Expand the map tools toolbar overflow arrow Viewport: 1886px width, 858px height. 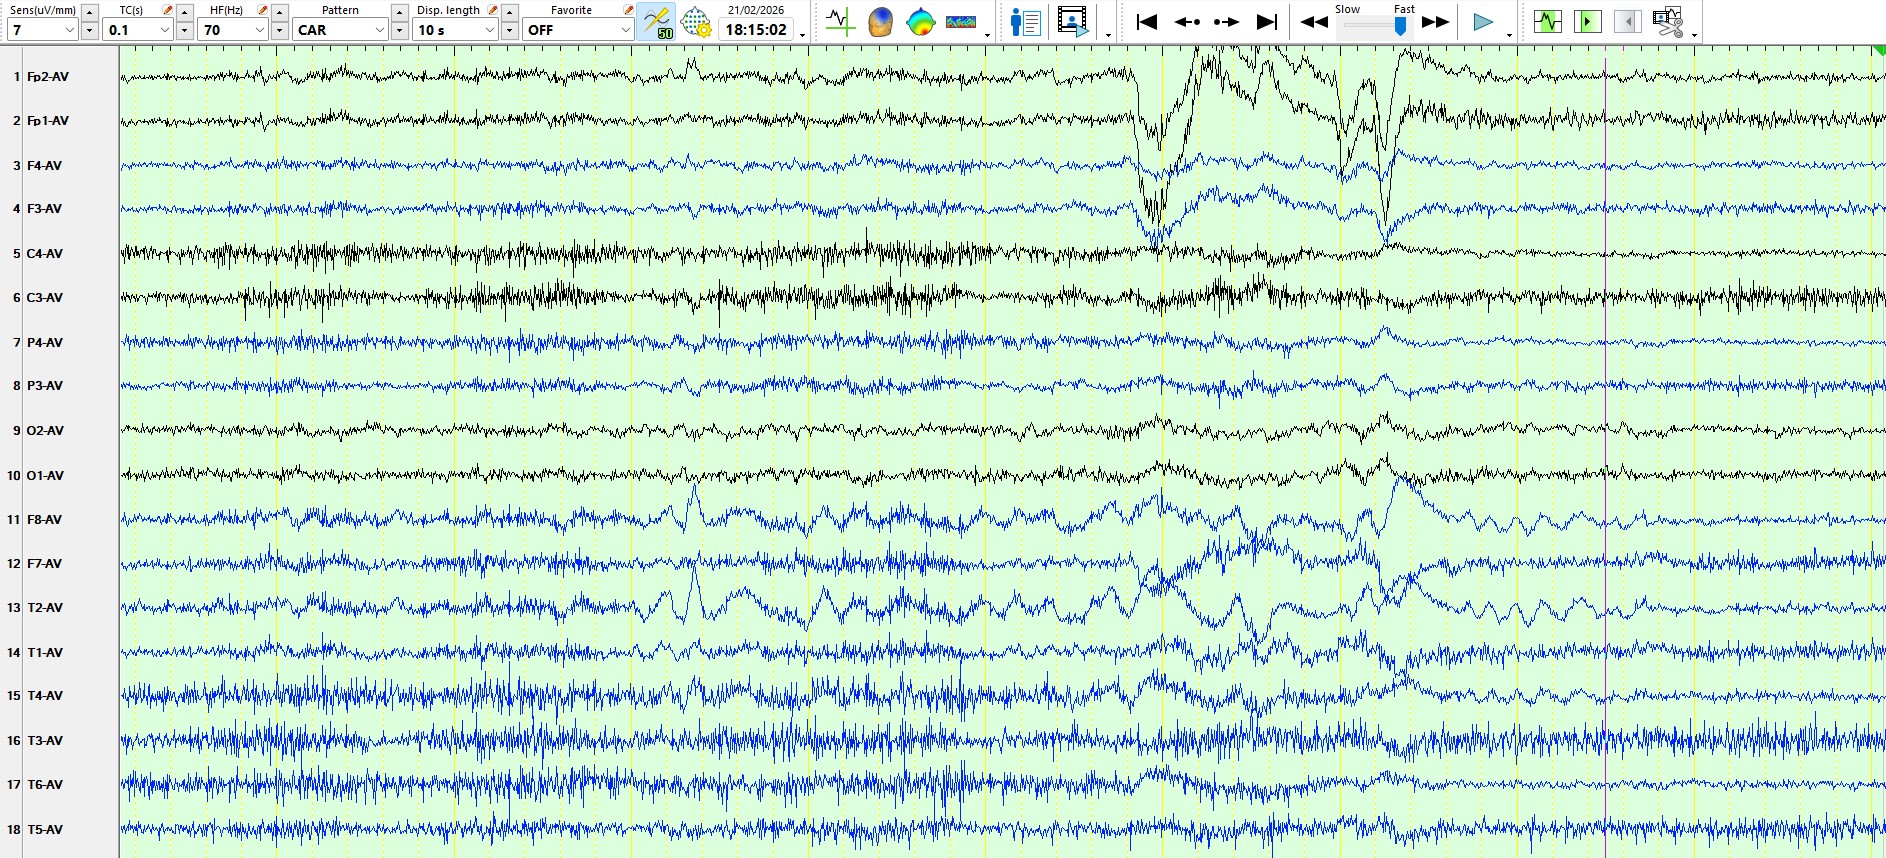tap(988, 35)
